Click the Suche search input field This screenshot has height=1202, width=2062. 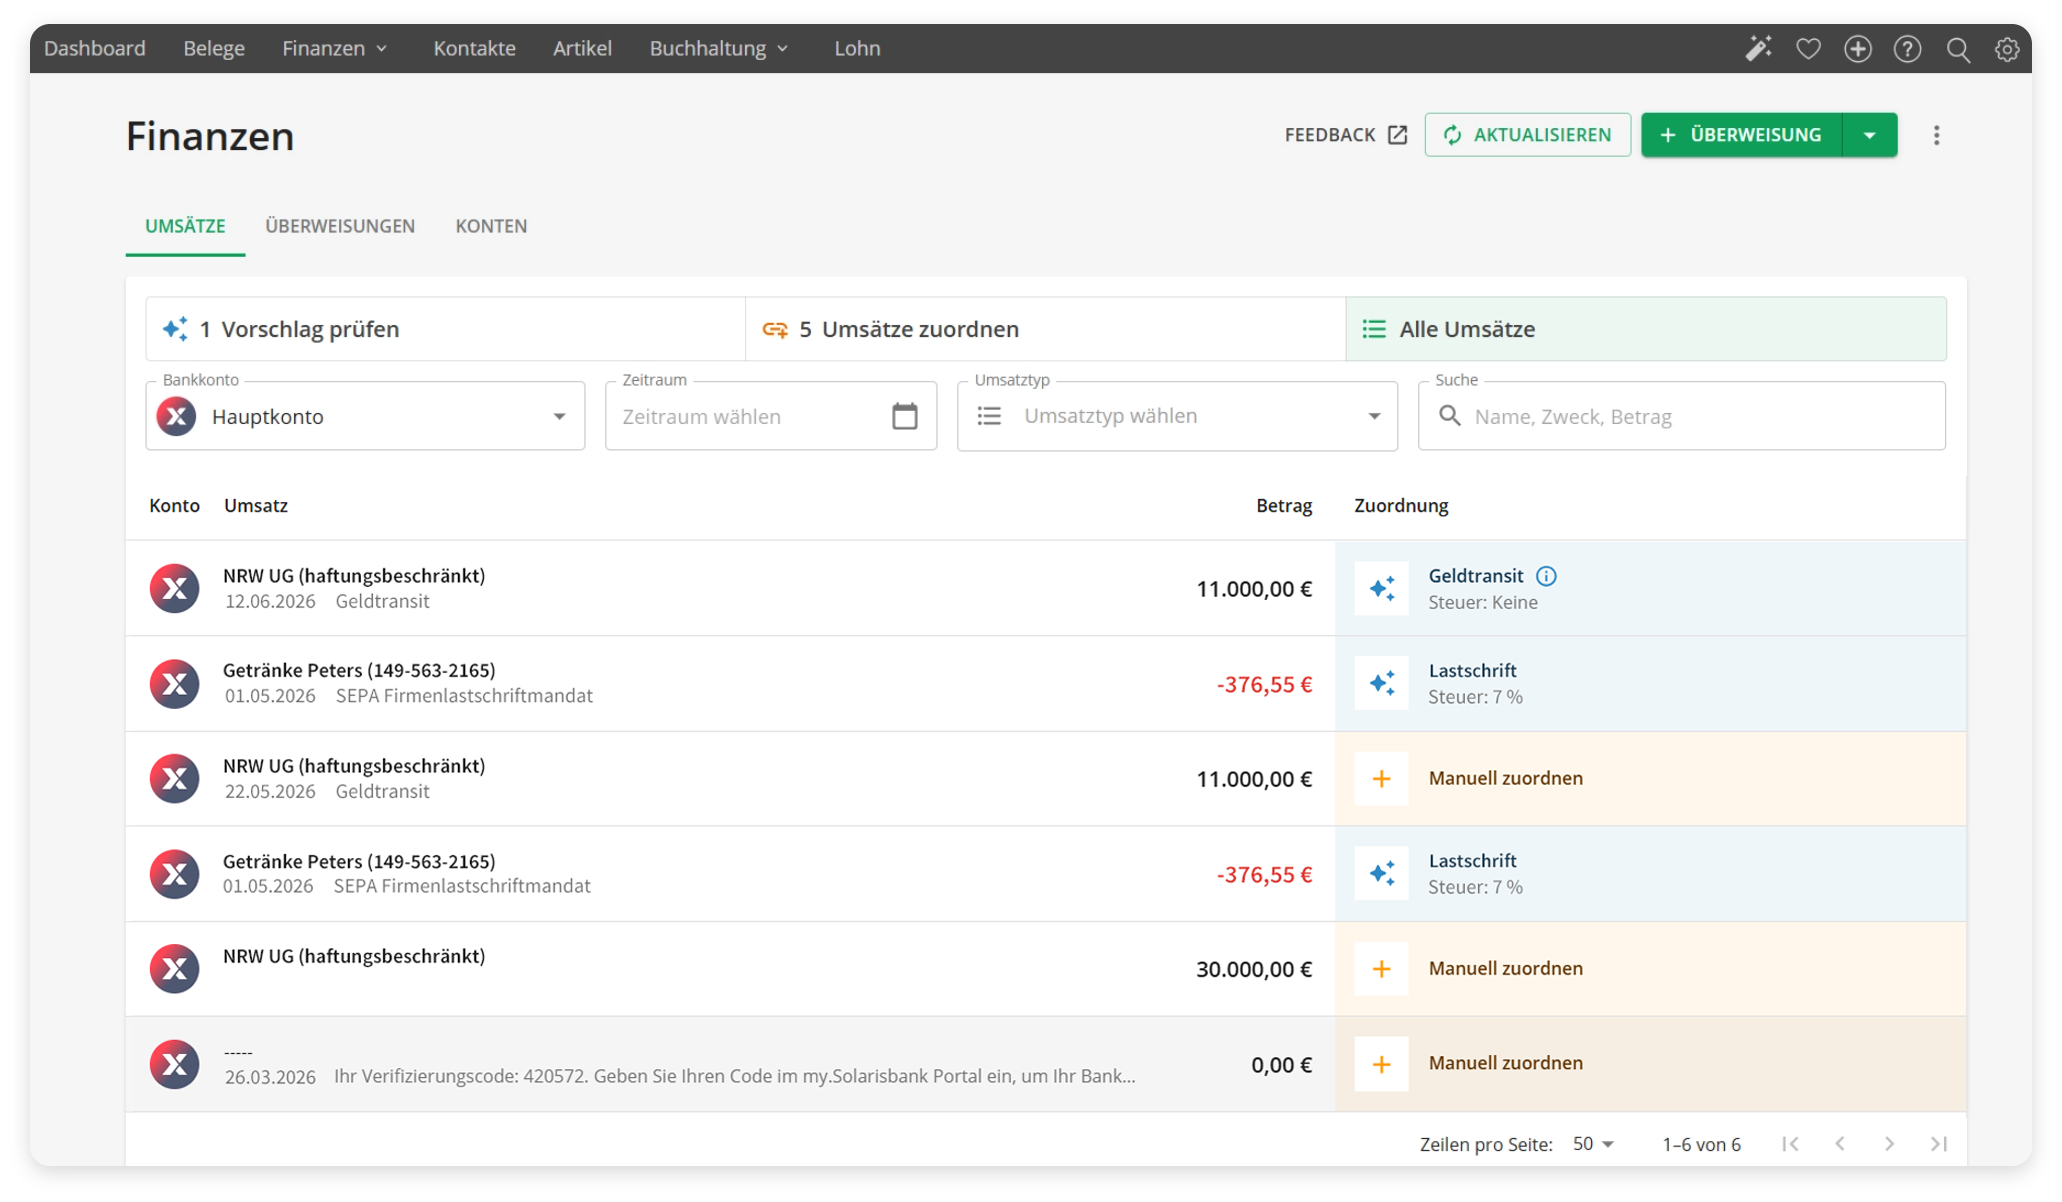(x=1700, y=416)
